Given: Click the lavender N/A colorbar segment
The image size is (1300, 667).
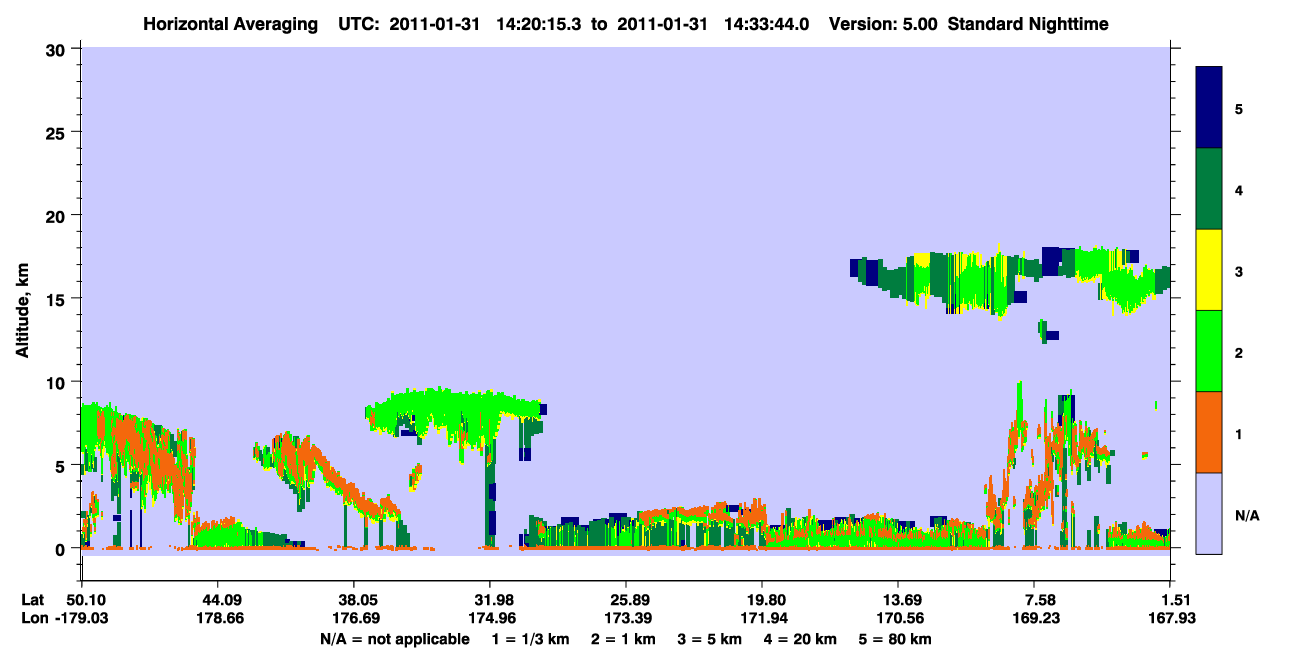Looking at the screenshot, I should [x=1209, y=513].
